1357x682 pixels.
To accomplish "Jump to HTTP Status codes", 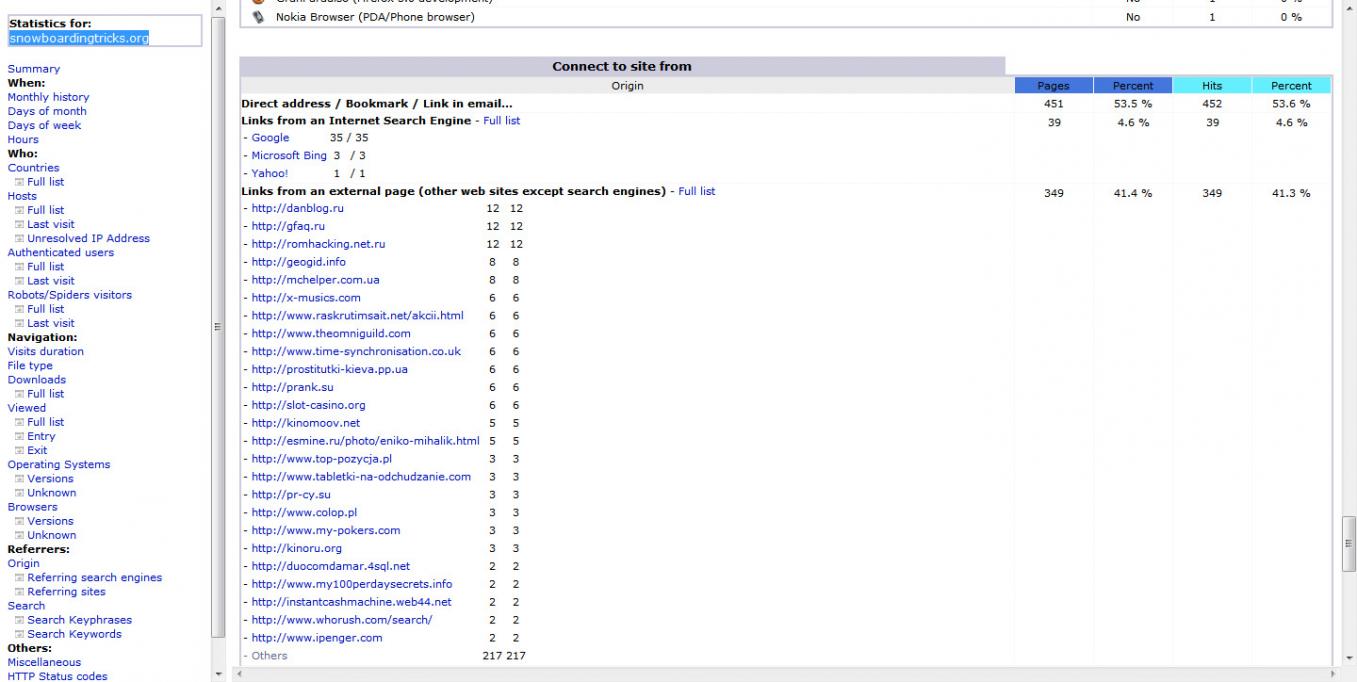I will click(x=57, y=676).
